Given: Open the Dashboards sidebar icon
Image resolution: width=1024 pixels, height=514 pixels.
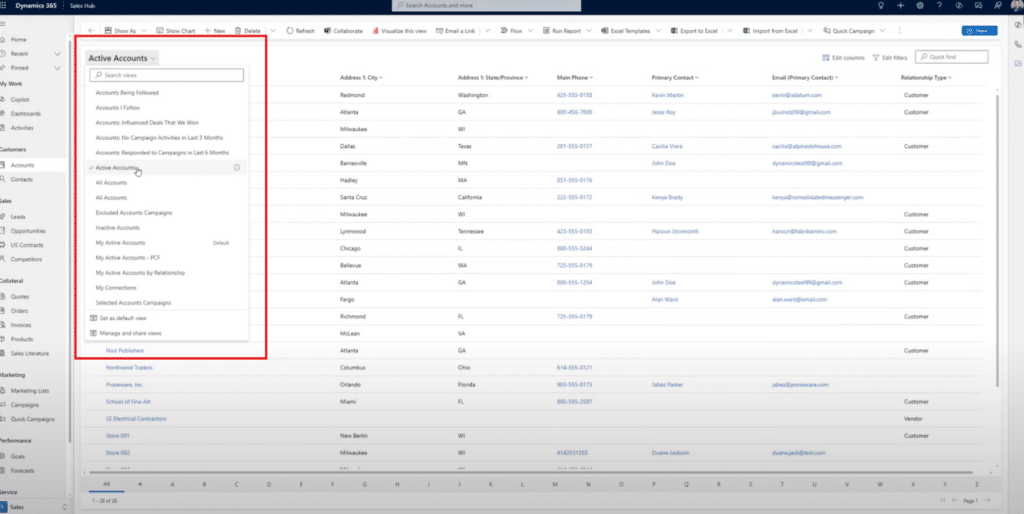Looking at the screenshot, I should tap(6, 114).
